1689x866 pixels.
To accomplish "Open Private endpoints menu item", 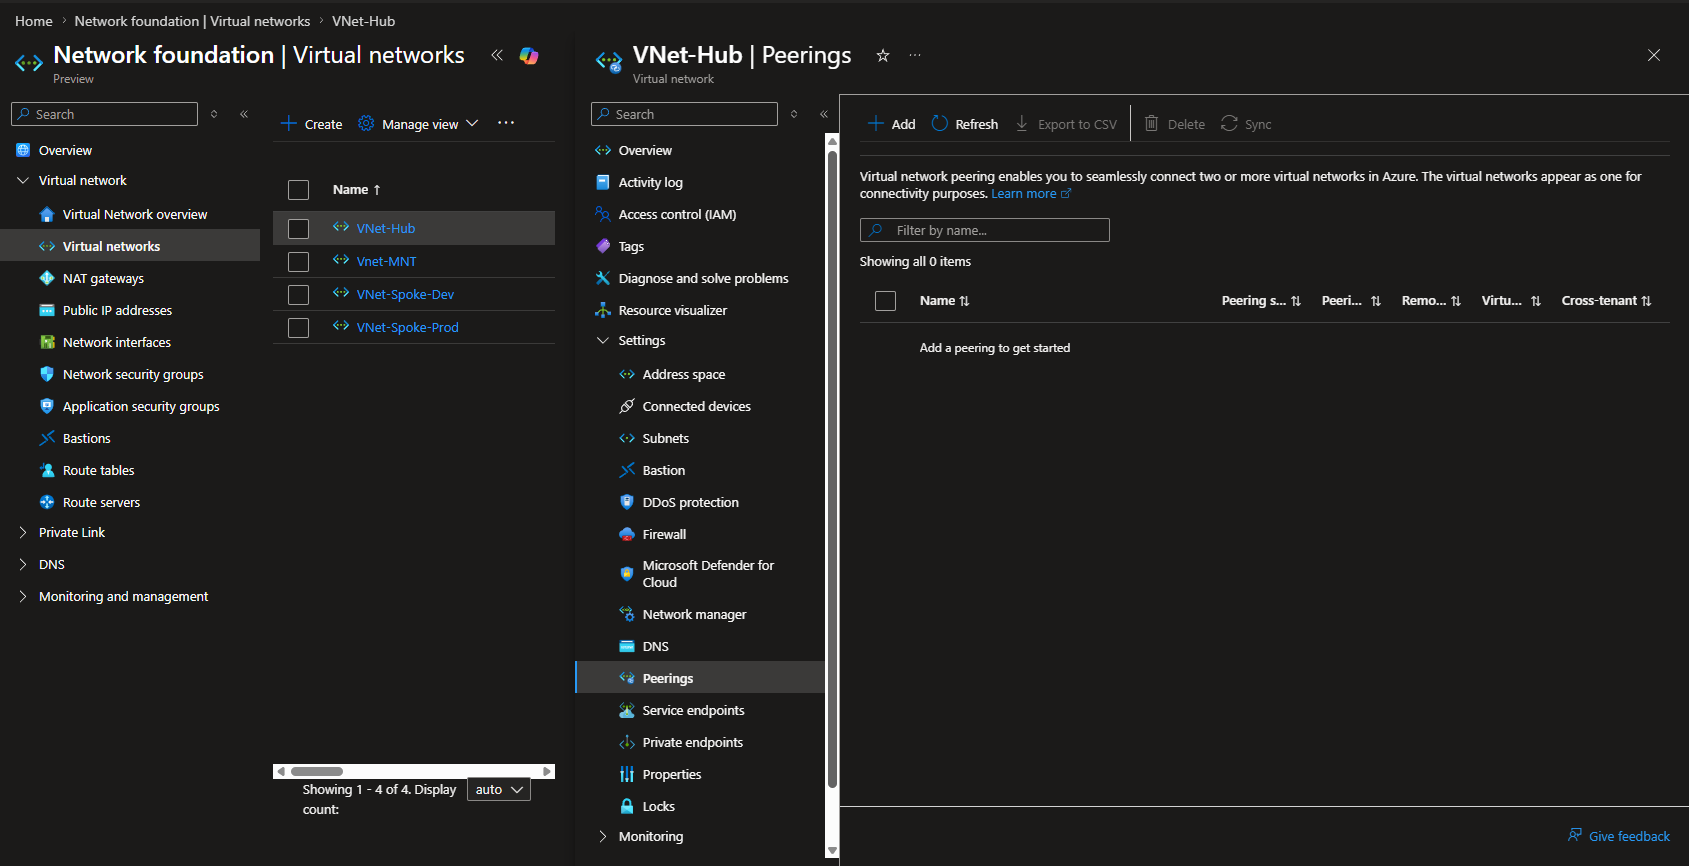I will (693, 742).
